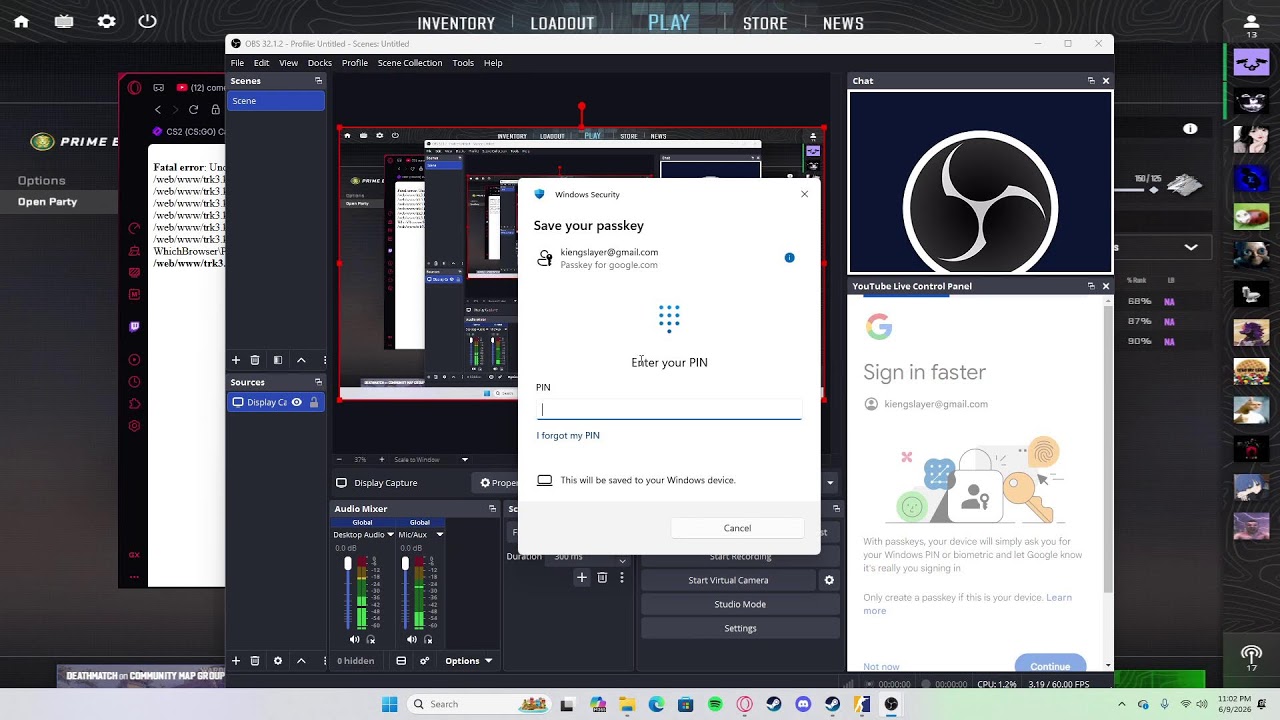1280x720 pixels.
Task: Click passkey info icon in Windows Security
Action: 789,258
